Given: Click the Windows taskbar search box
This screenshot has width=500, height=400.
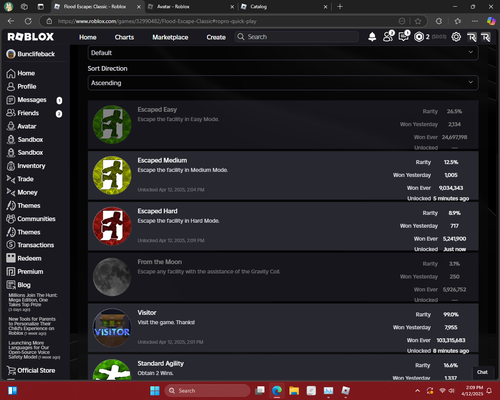Looking at the screenshot, I should (207, 391).
